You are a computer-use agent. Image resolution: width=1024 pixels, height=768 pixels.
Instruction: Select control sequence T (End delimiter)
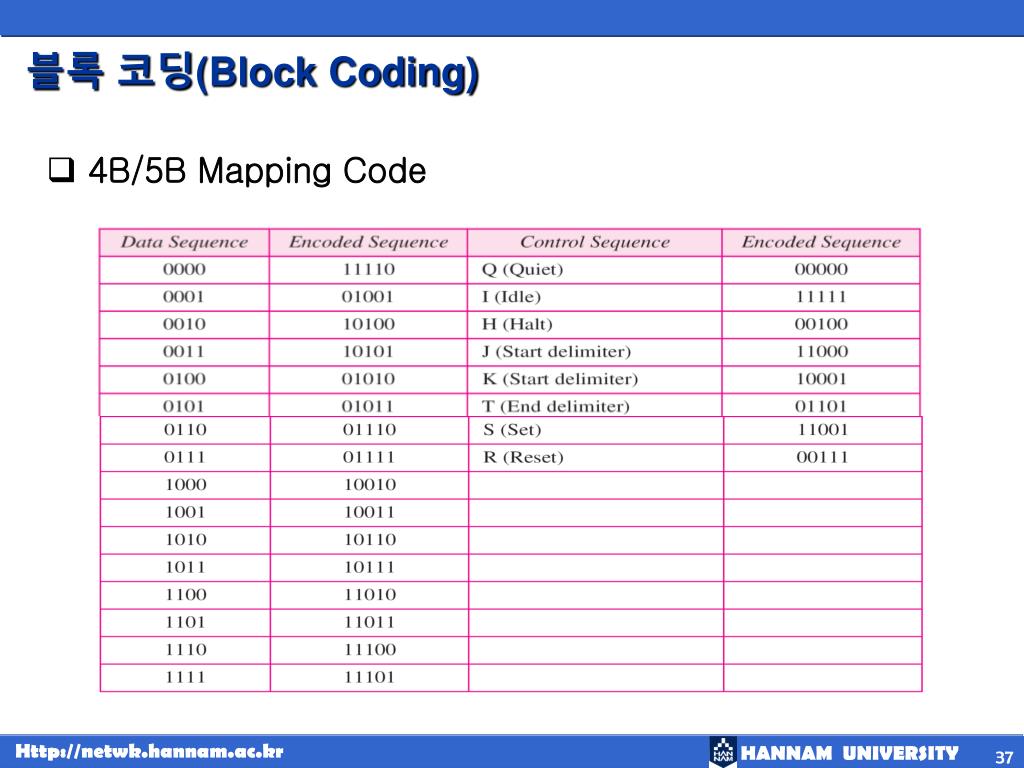[556, 407]
